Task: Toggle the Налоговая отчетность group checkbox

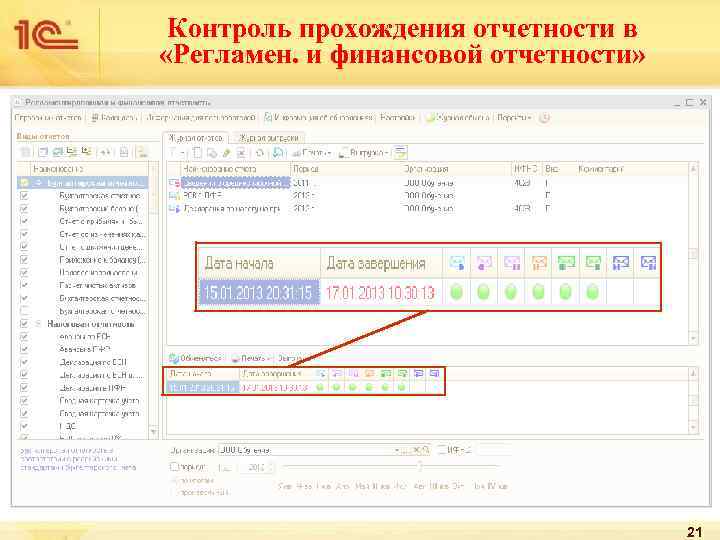Action: (x=24, y=324)
